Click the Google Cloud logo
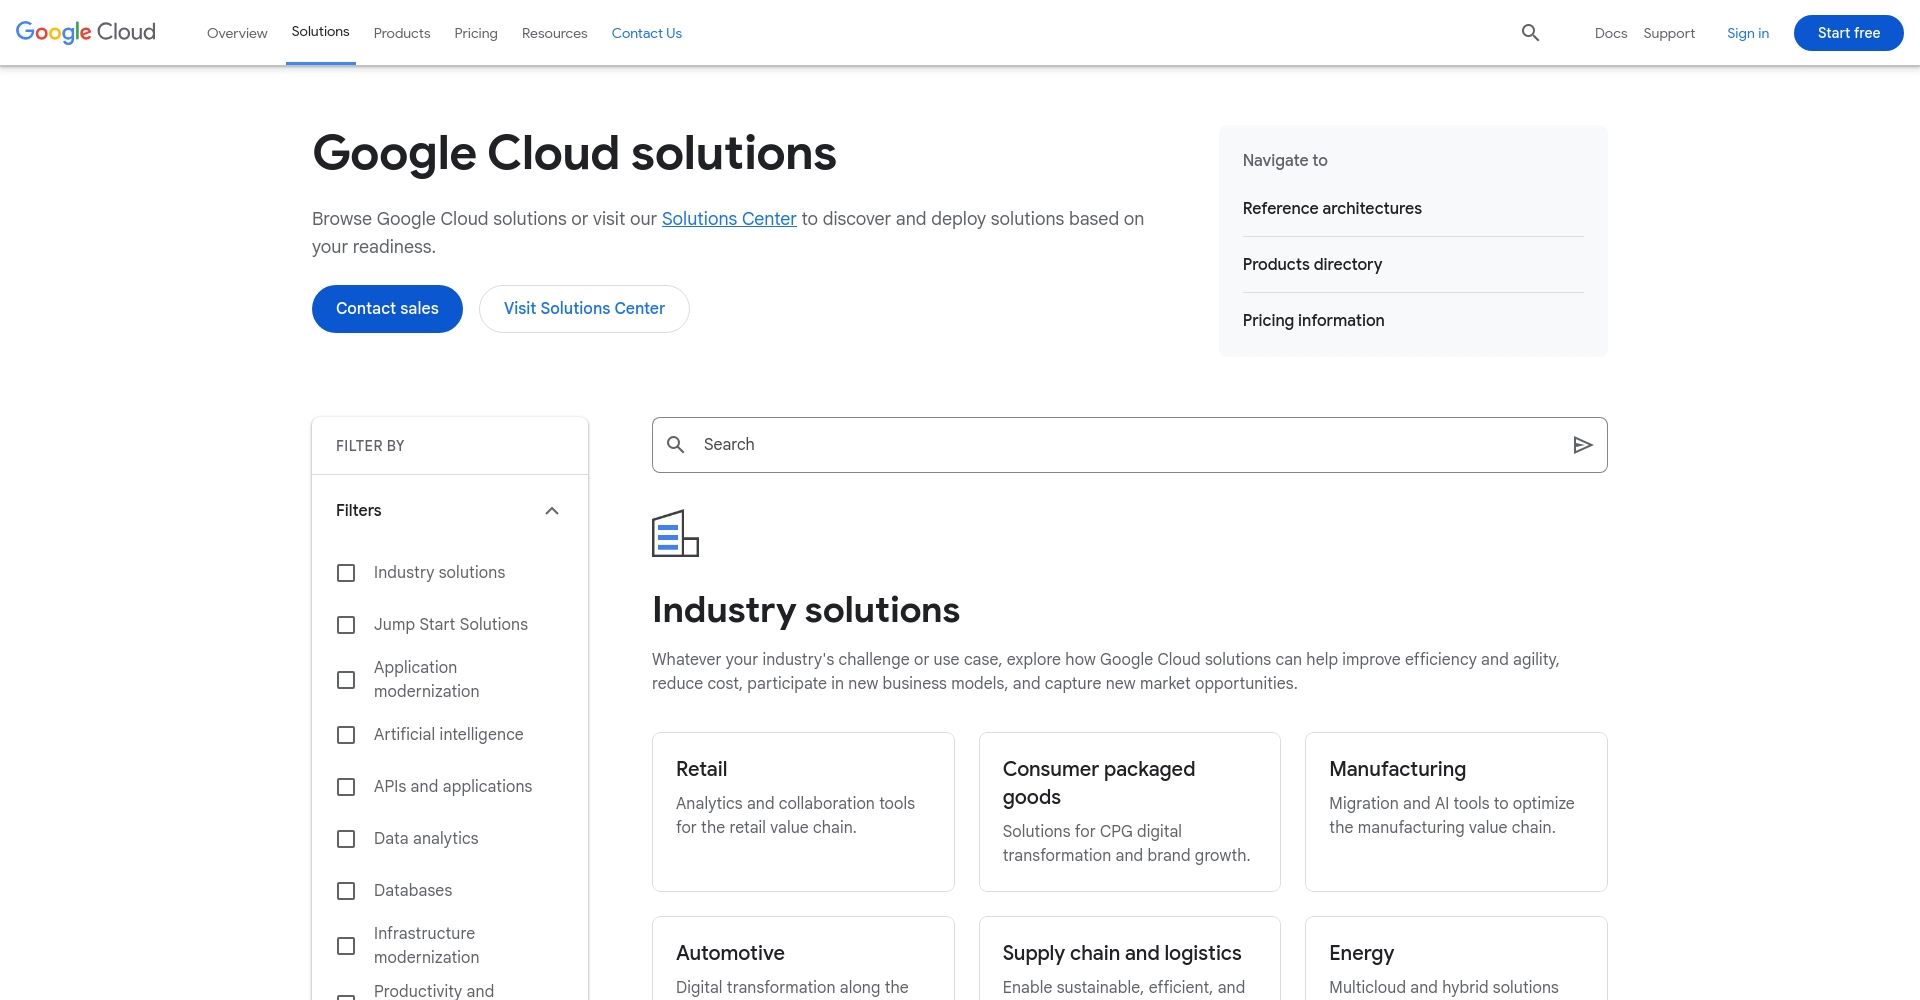1920x1000 pixels. [86, 32]
